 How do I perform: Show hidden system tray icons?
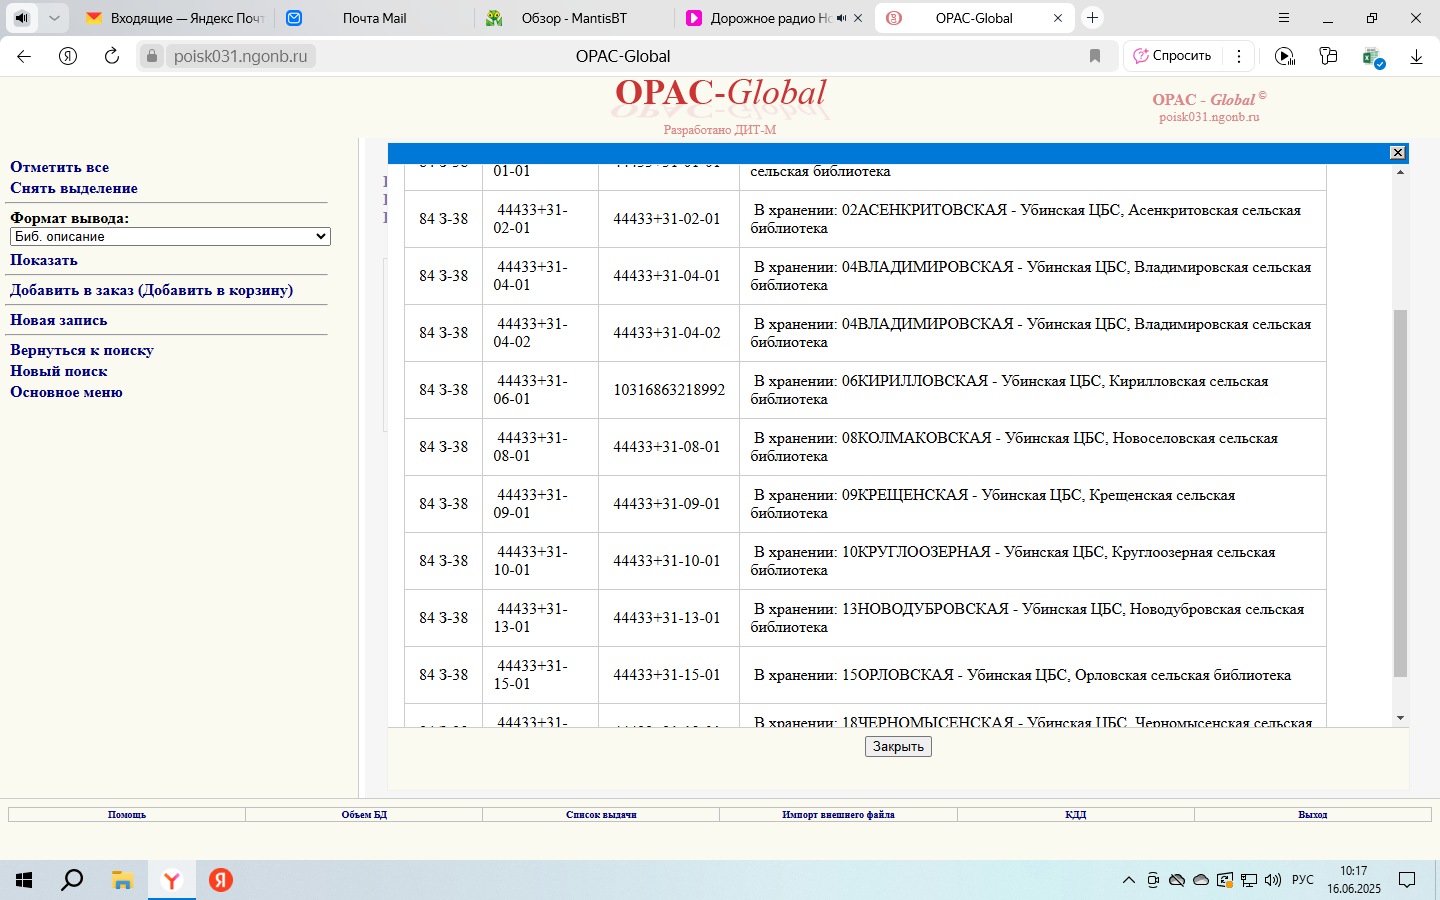1128,880
